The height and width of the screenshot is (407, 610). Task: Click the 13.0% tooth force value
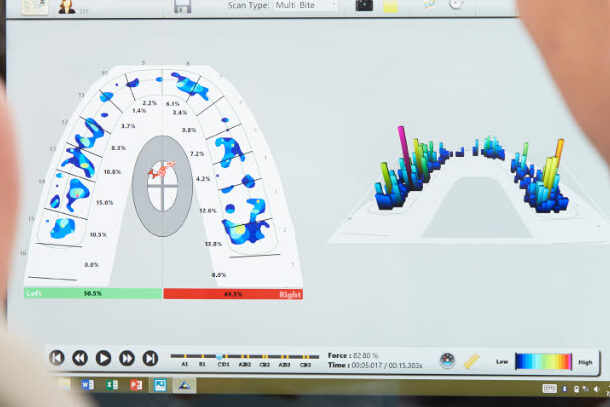click(x=213, y=244)
